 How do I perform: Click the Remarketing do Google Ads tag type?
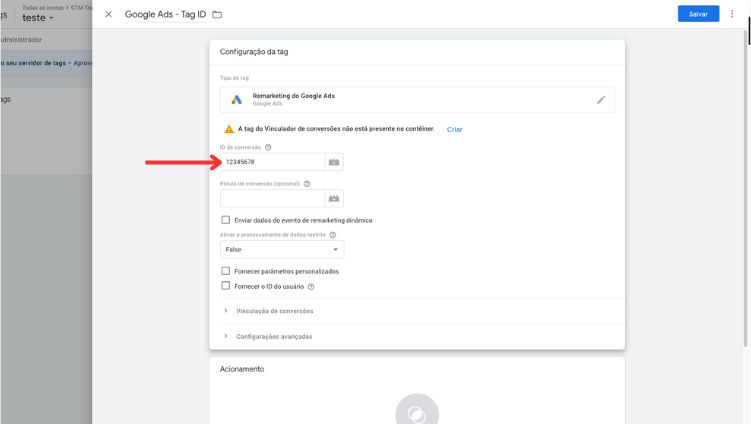417,100
